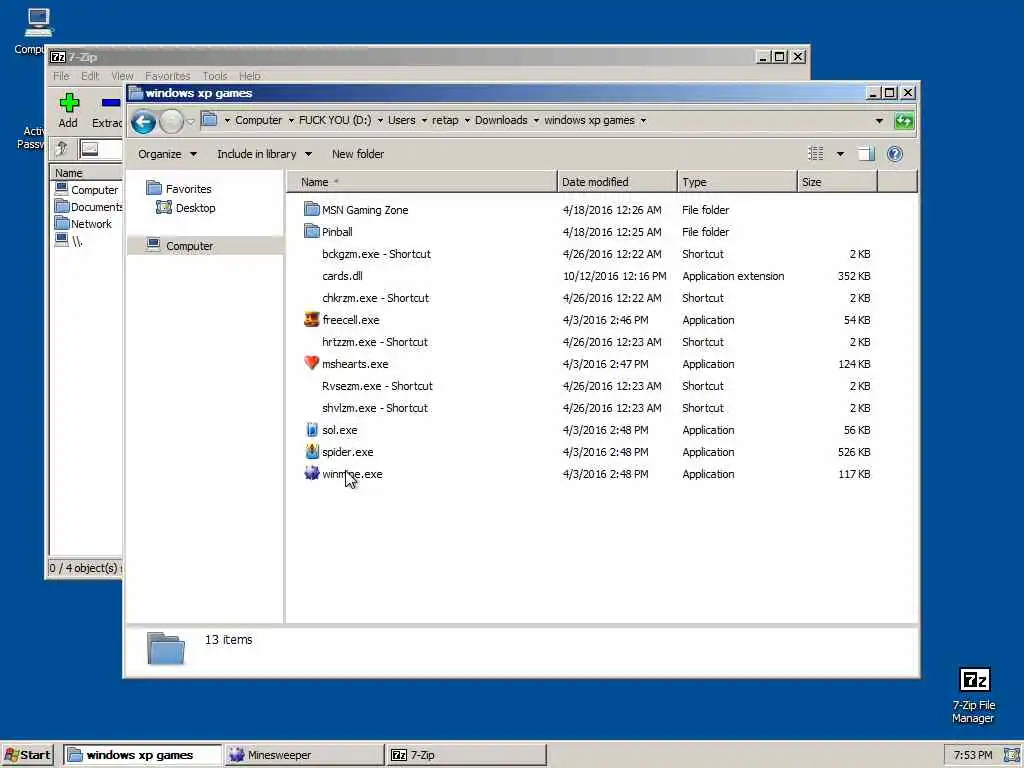
Task: Expand the address bar history dropdown
Action: pyautogui.click(x=879, y=121)
